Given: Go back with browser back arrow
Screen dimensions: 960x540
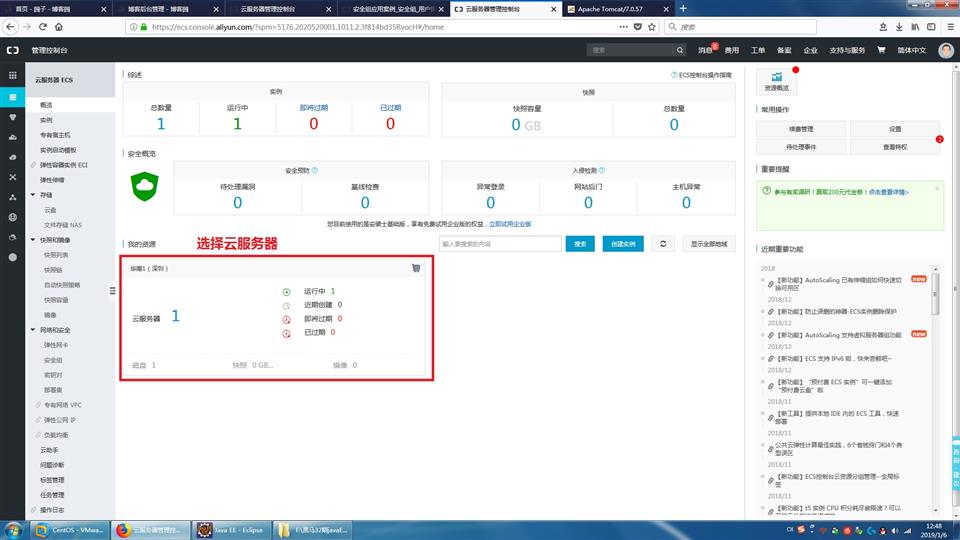Looking at the screenshot, I should click(10, 27).
